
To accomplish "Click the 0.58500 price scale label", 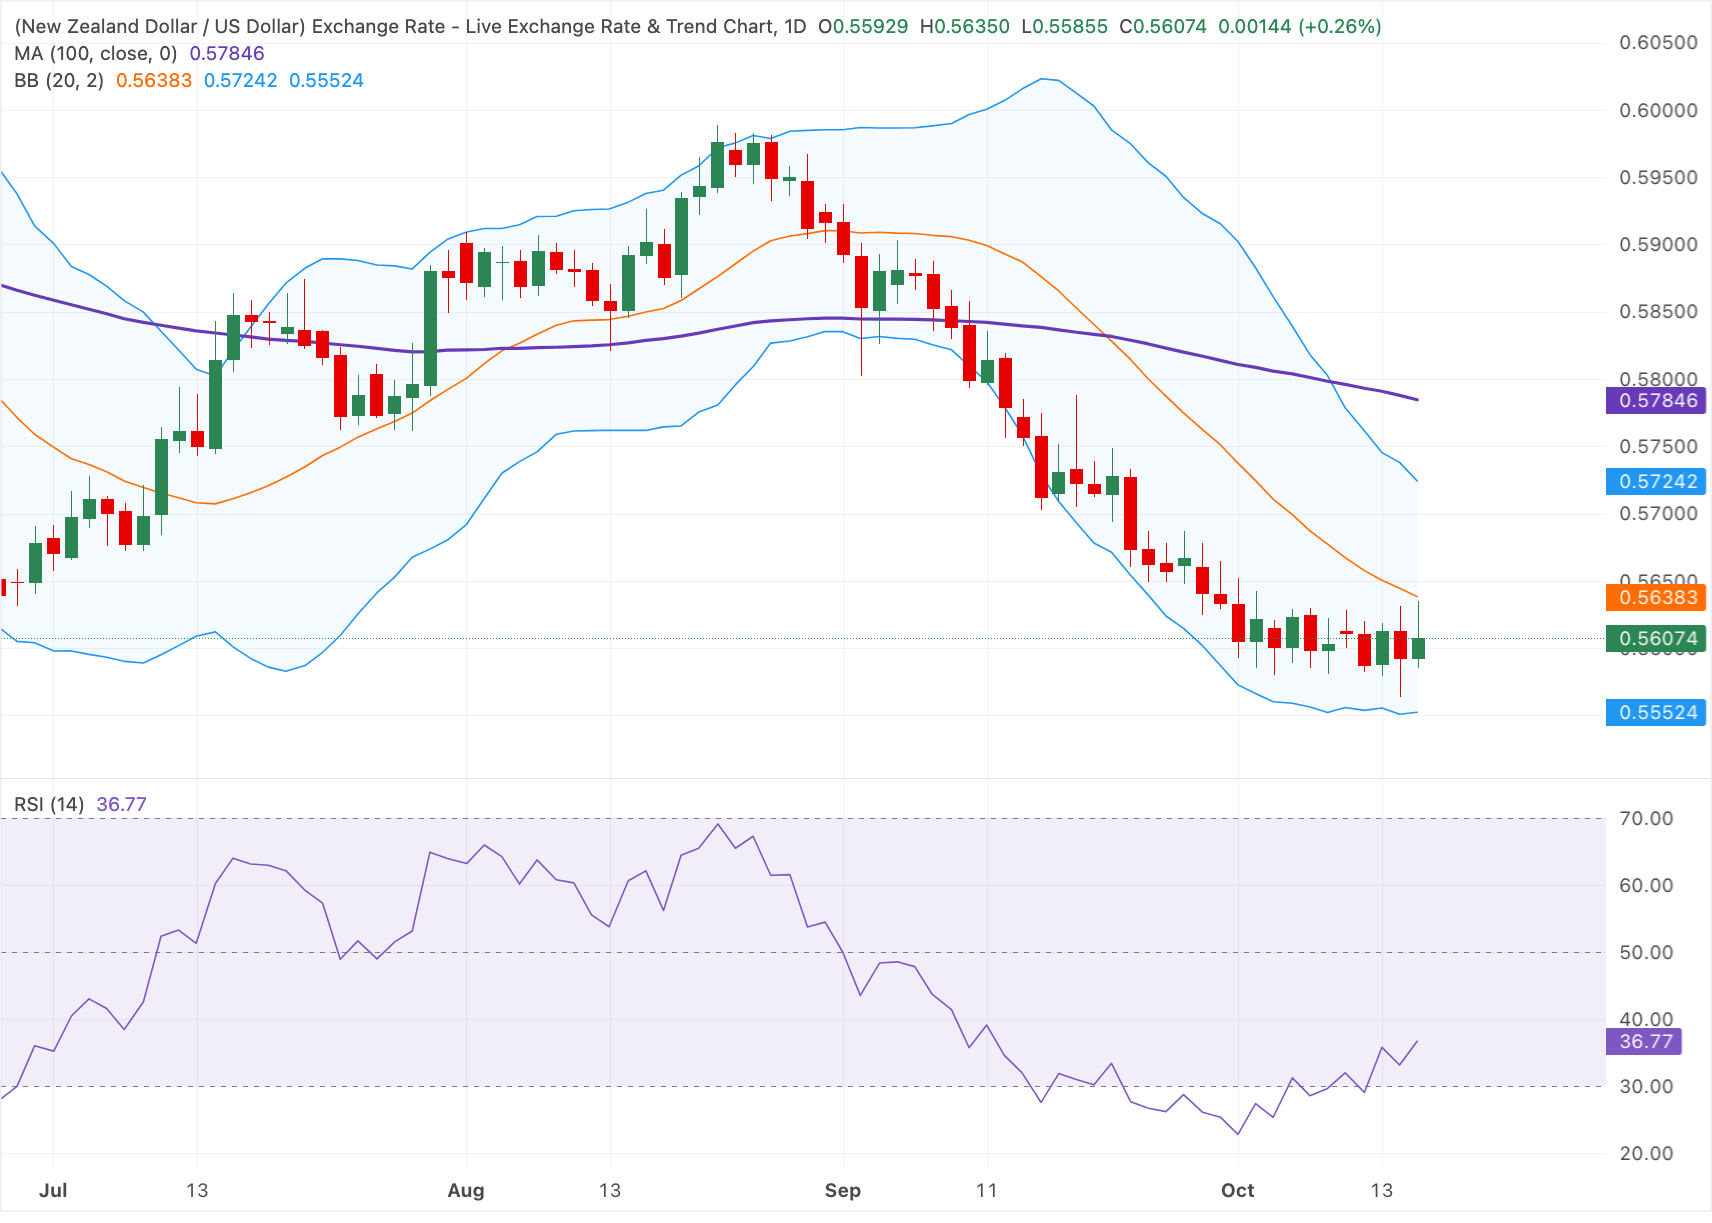I will [1658, 312].
